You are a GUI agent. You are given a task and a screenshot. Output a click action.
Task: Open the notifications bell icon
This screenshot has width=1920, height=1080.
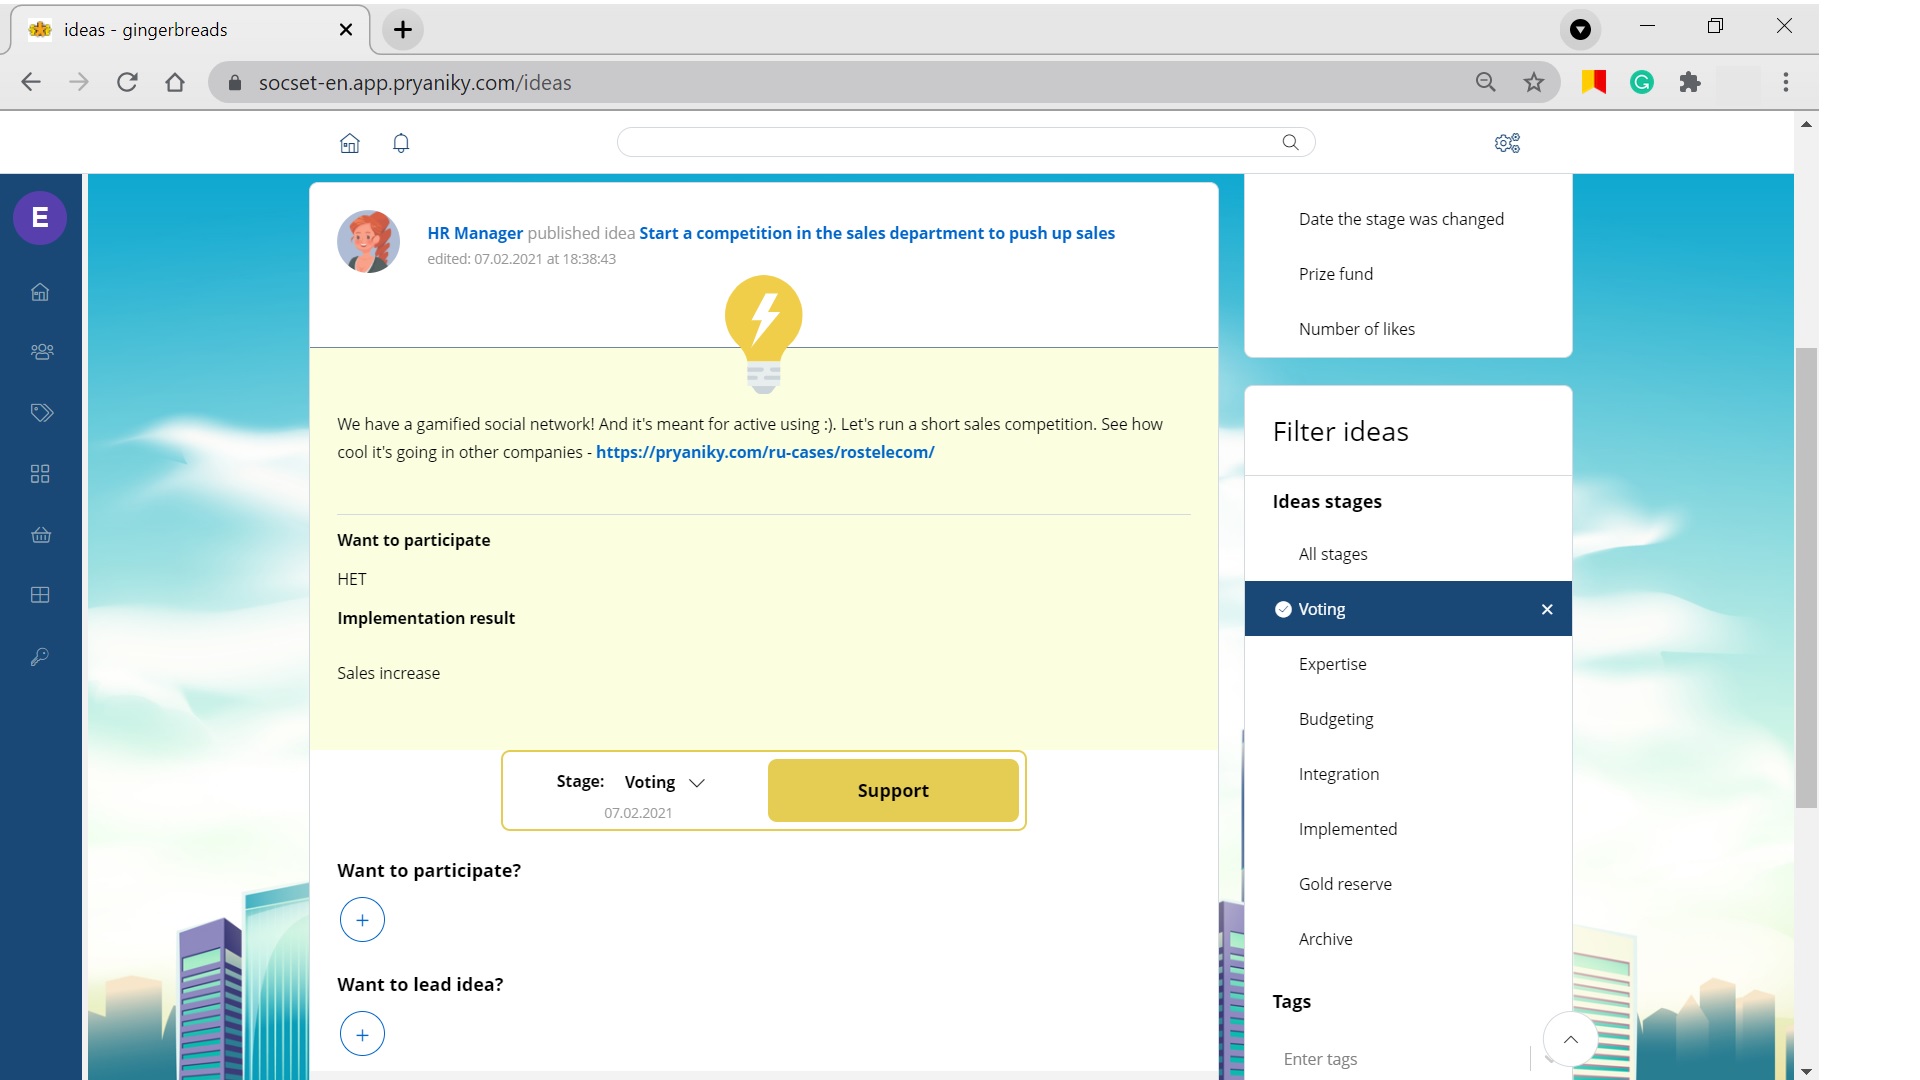[x=401, y=143]
